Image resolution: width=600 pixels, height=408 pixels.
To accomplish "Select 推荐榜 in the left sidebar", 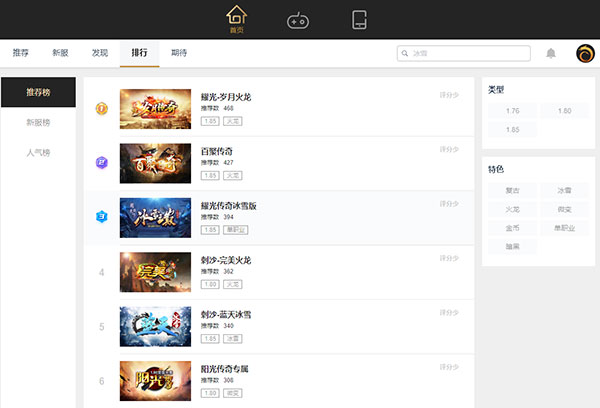I will click(38, 92).
